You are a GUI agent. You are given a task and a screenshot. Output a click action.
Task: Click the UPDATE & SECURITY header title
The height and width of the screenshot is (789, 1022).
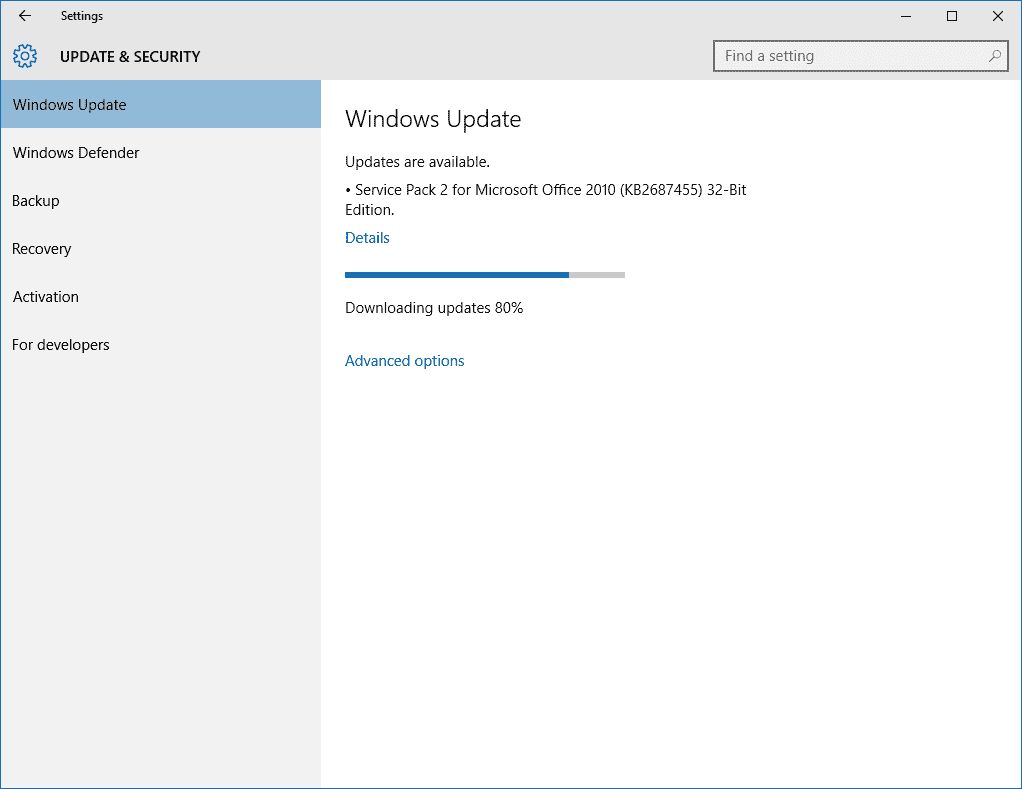point(130,57)
